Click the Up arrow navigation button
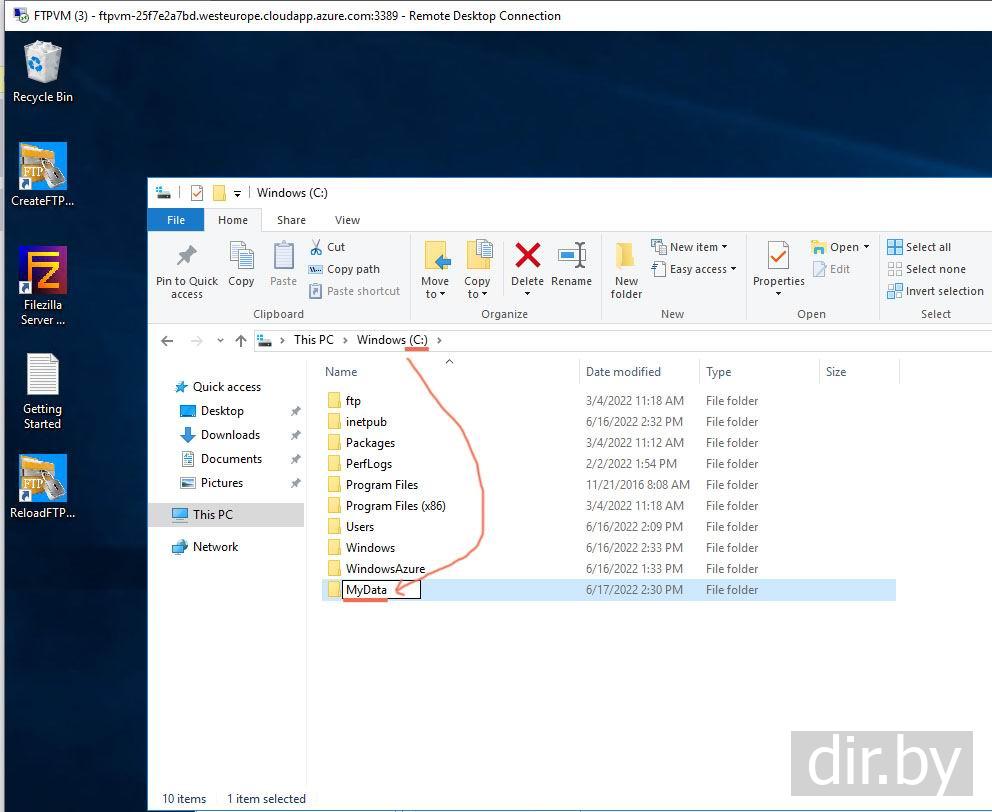 point(240,340)
